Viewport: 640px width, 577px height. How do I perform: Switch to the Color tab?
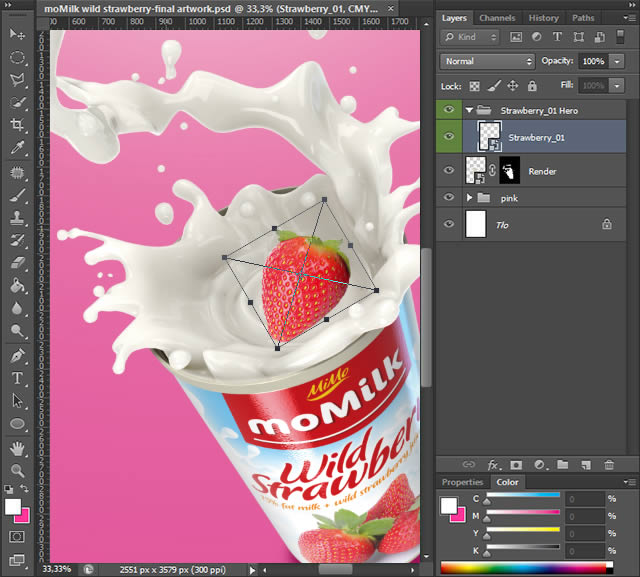tap(507, 482)
